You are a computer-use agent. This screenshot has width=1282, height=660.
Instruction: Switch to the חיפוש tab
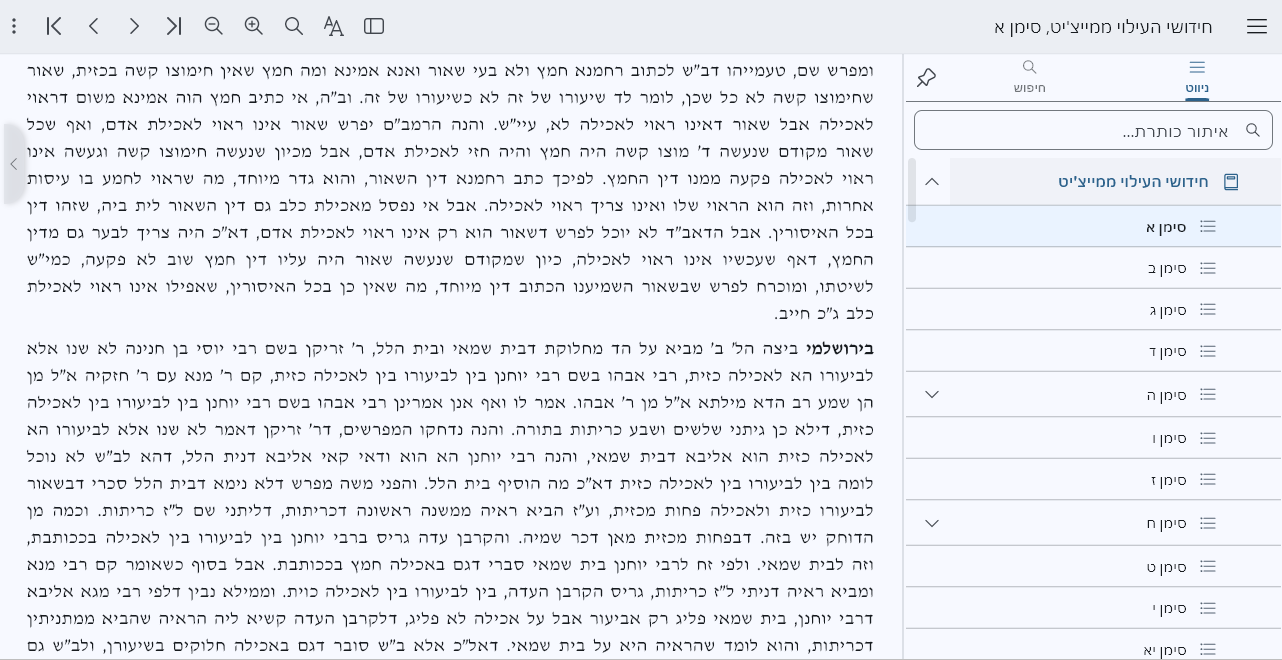[x=1029, y=78]
